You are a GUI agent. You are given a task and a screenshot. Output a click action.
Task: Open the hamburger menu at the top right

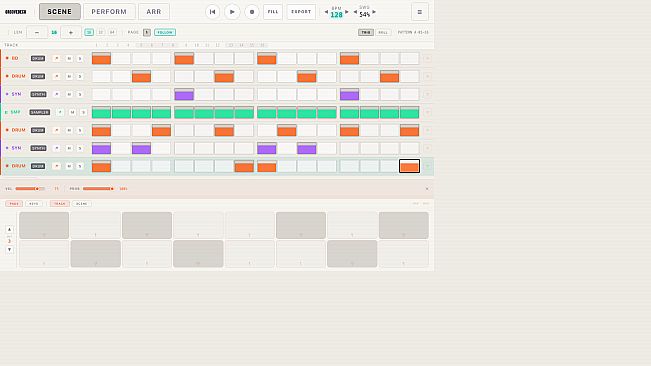tap(419, 12)
